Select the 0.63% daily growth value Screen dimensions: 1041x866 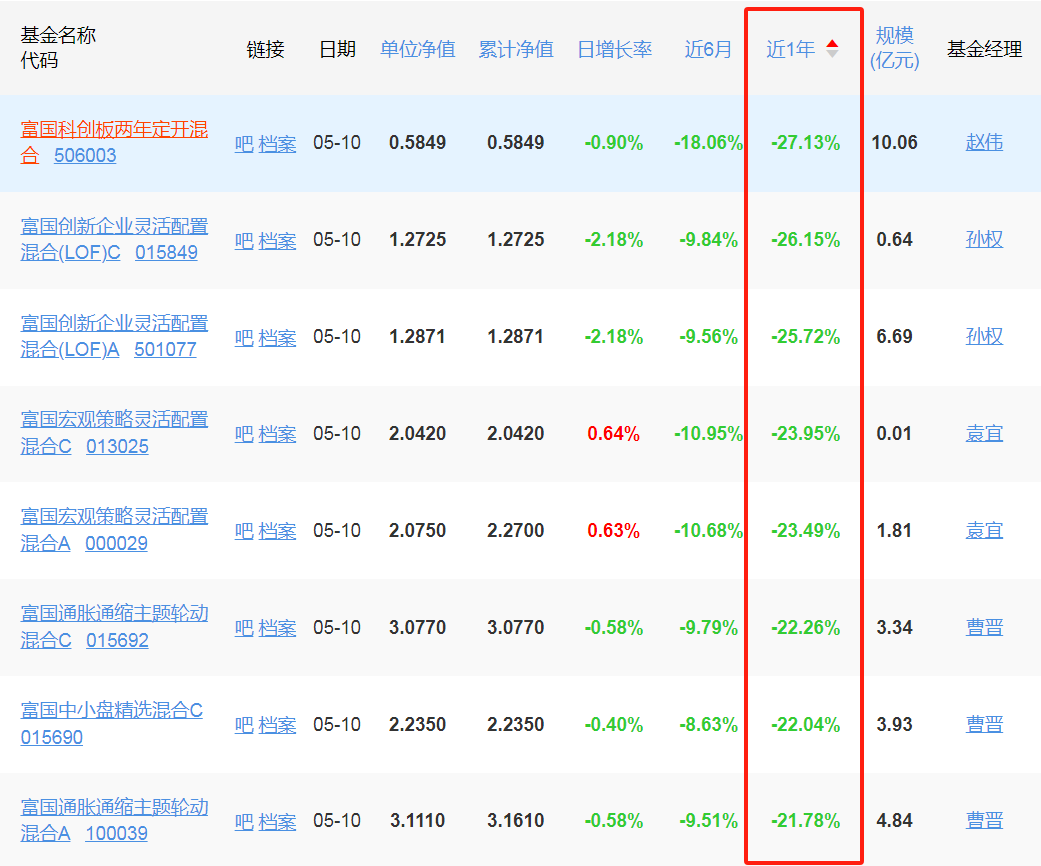[613, 531]
